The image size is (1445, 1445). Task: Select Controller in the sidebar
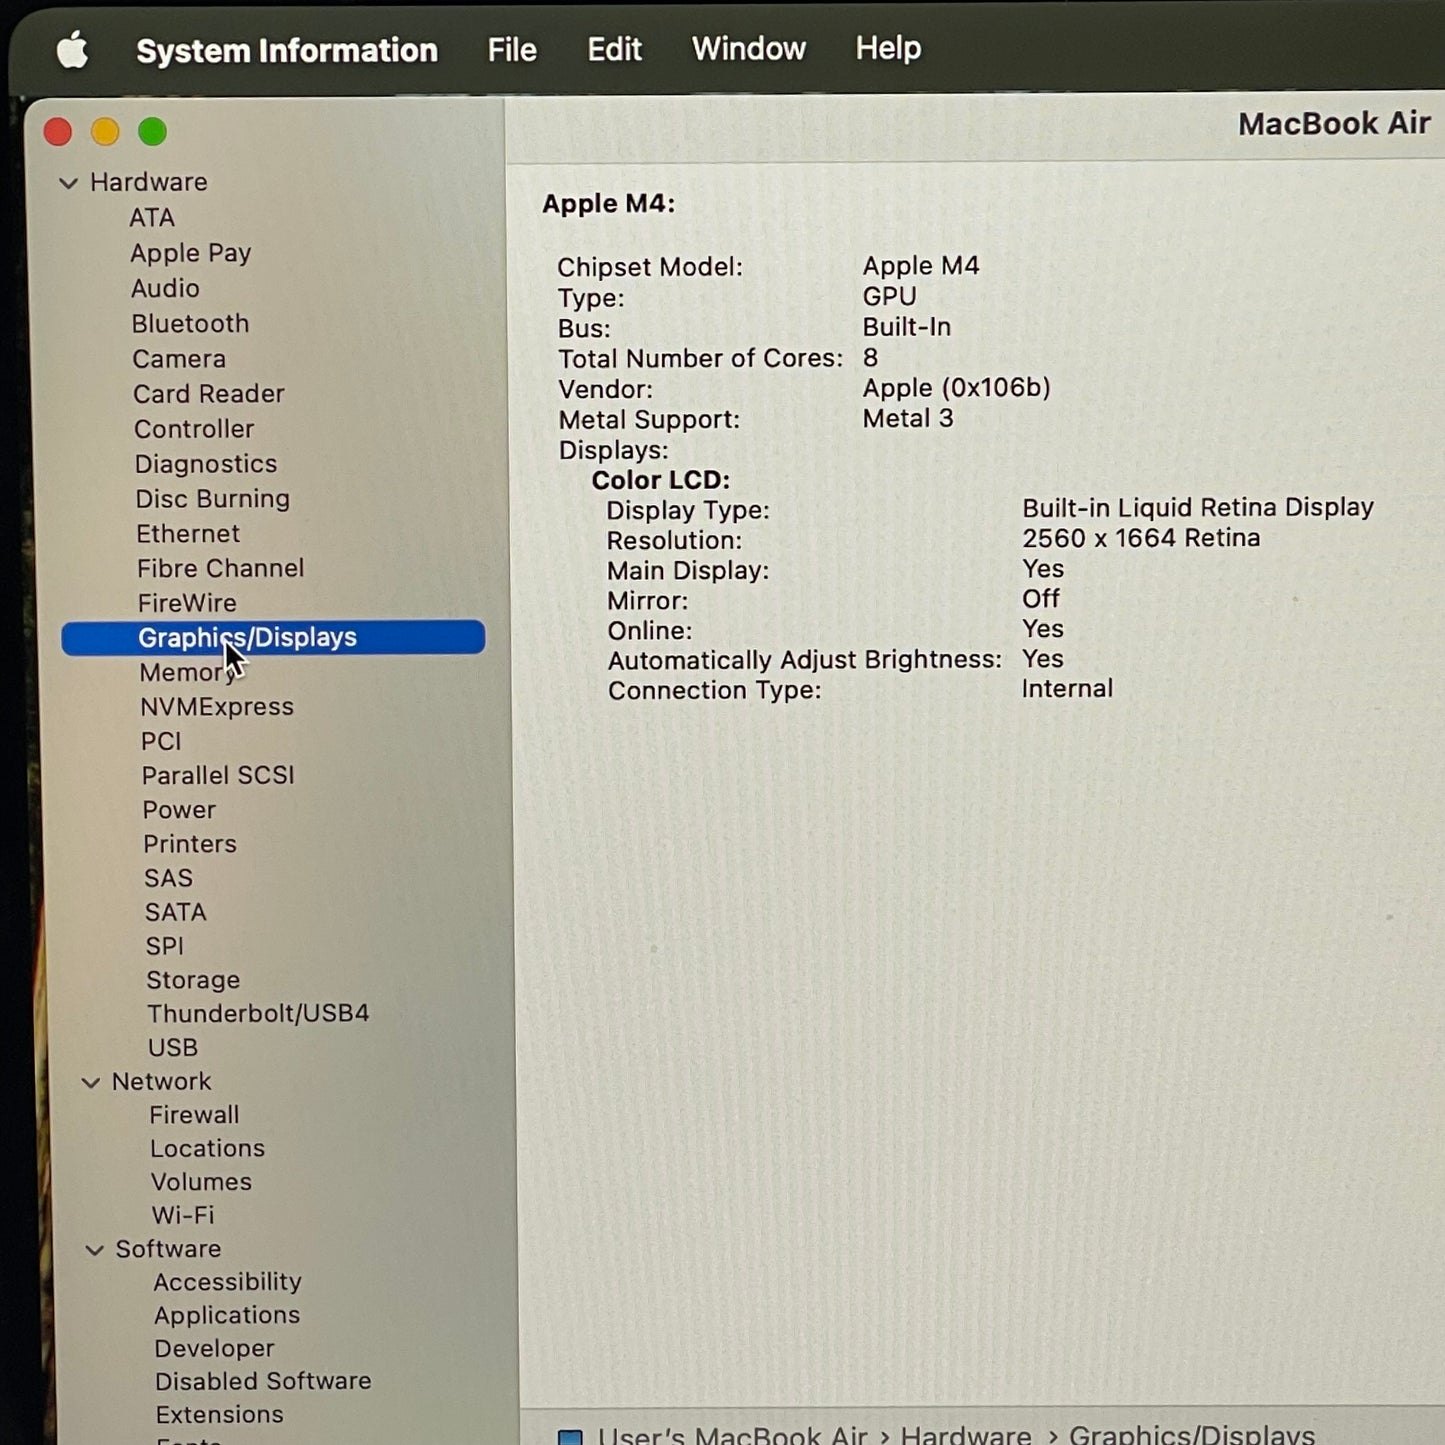(x=194, y=429)
